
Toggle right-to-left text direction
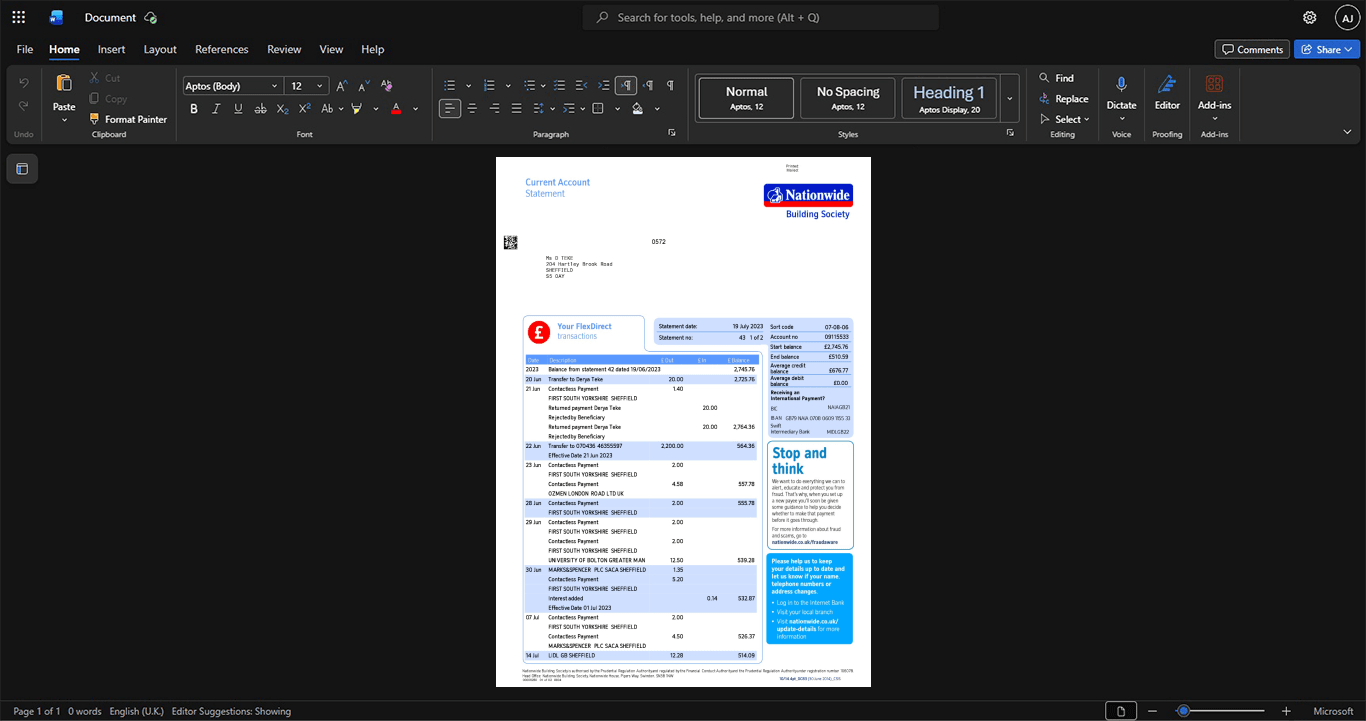pyautogui.click(x=648, y=86)
